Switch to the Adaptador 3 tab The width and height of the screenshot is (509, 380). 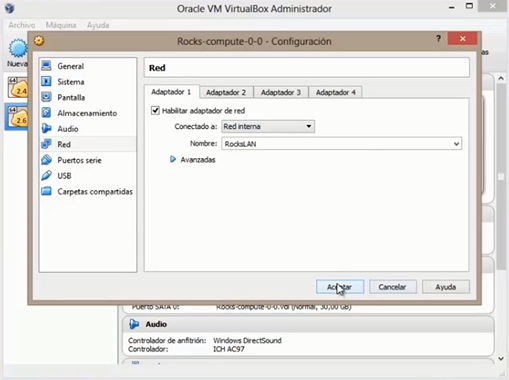281,92
